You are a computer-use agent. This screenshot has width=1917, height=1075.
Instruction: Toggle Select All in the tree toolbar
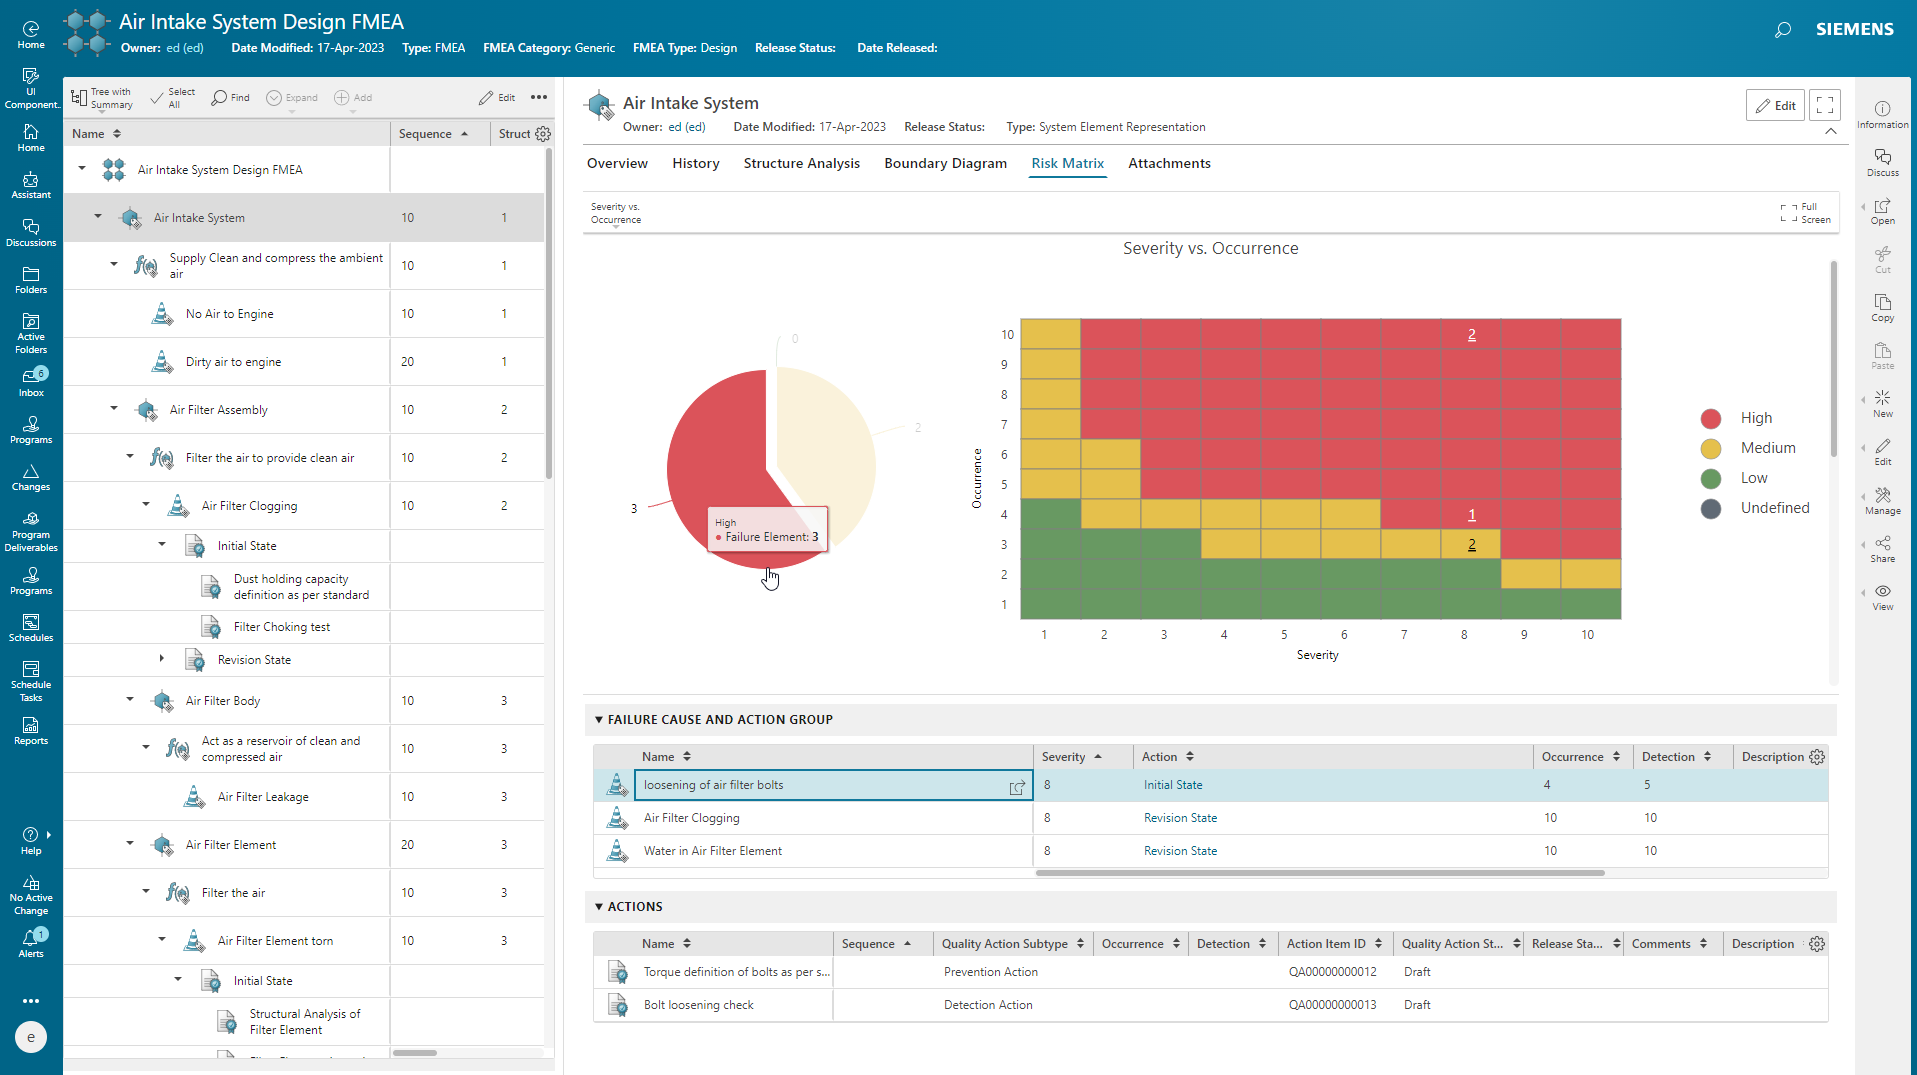pos(171,97)
